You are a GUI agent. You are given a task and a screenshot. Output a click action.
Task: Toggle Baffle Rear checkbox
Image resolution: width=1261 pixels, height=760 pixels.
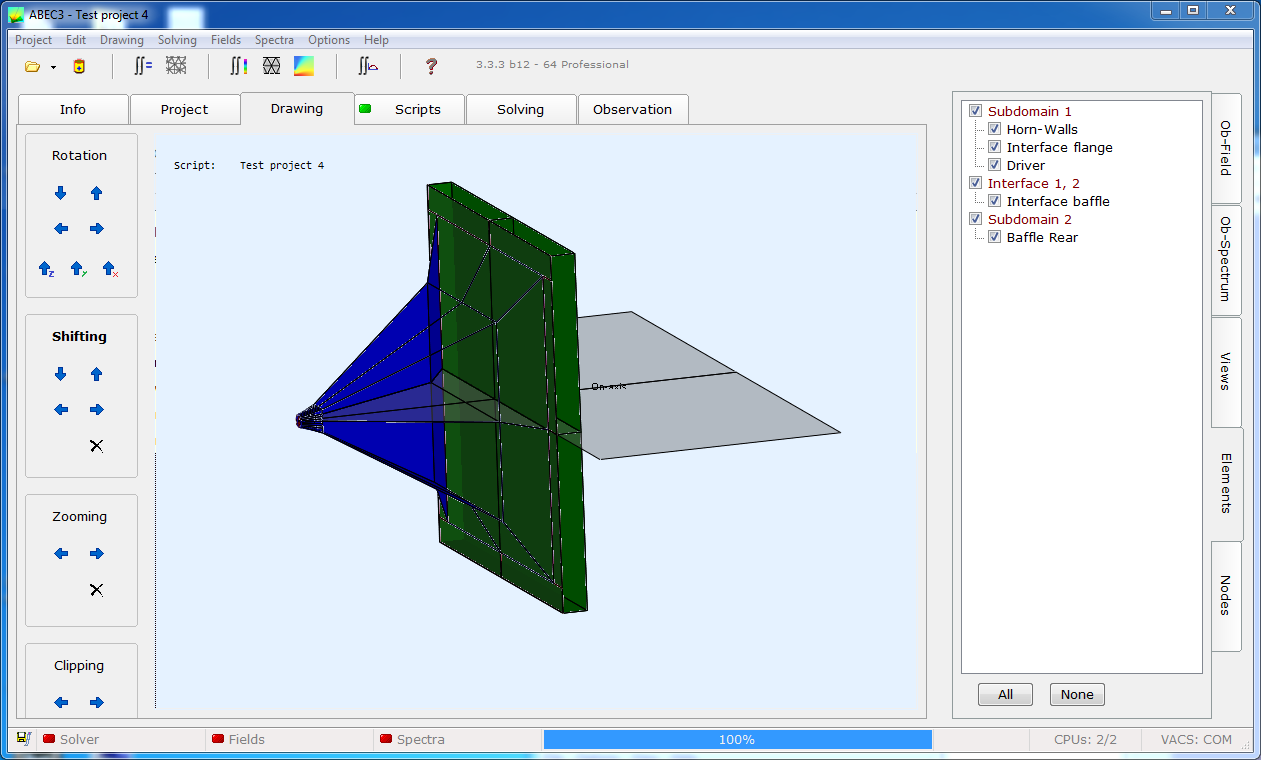[995, 237]
